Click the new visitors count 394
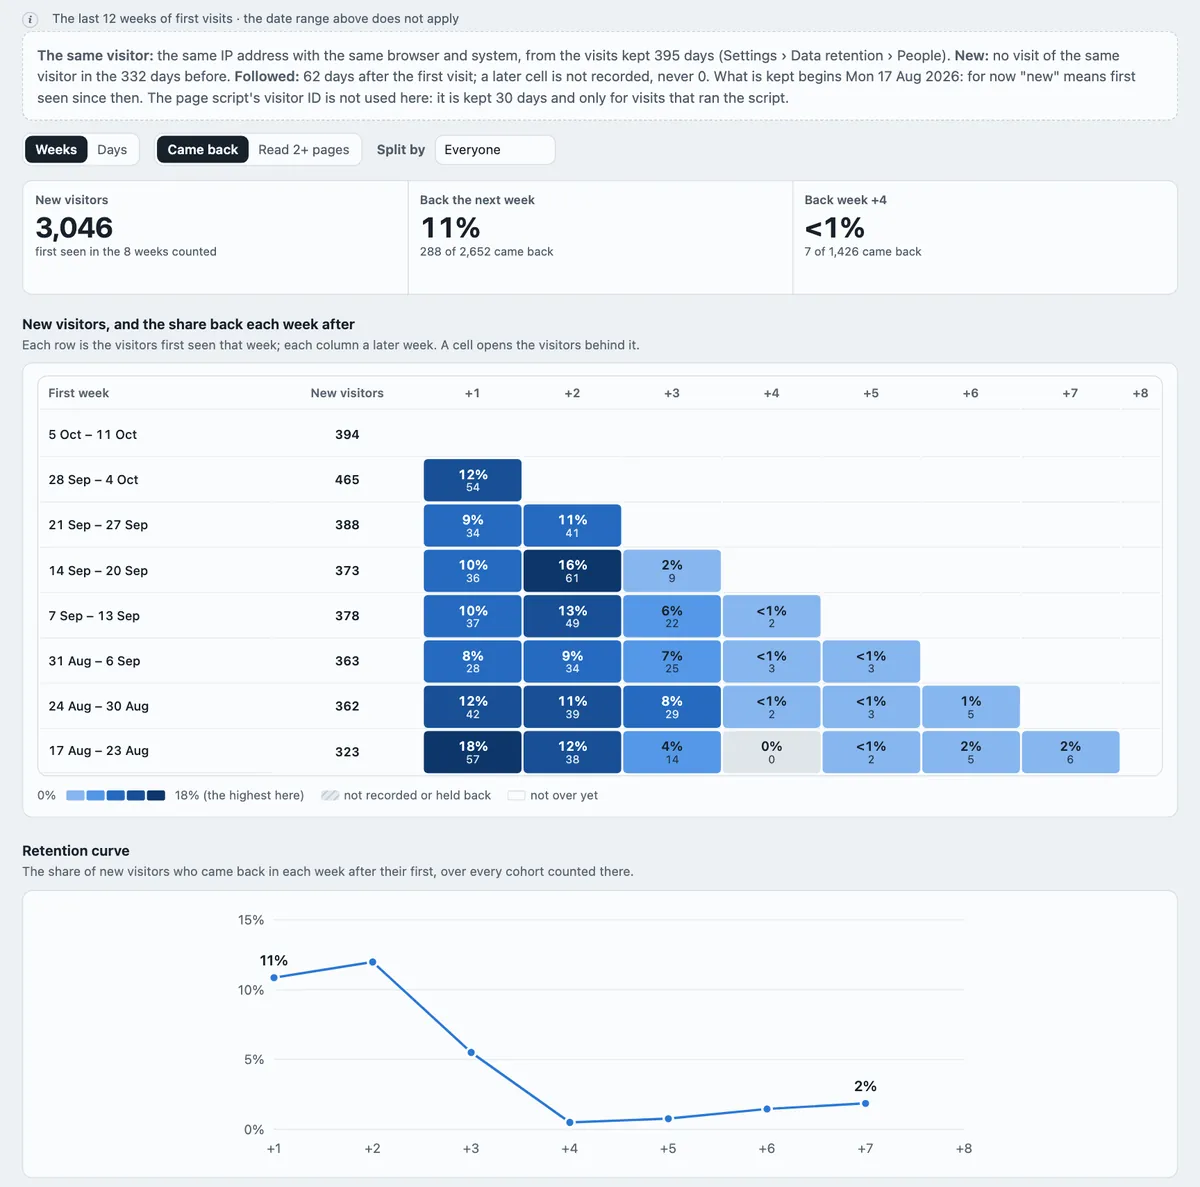This screenshot has width=1200, height=1187. (x=347, y=435)
